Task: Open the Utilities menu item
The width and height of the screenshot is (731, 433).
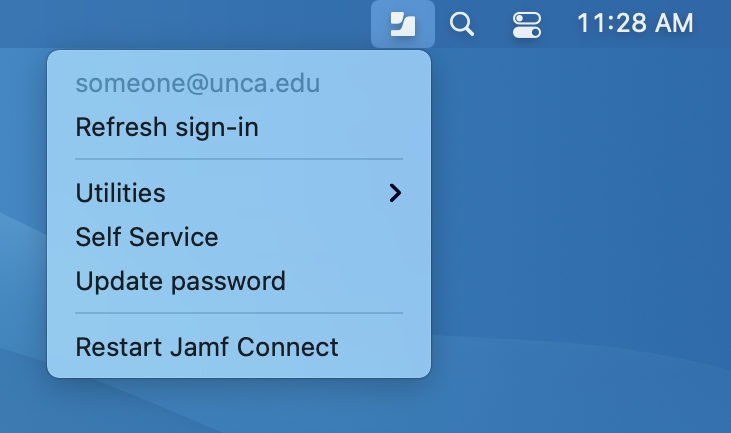Action: [121, 192]
